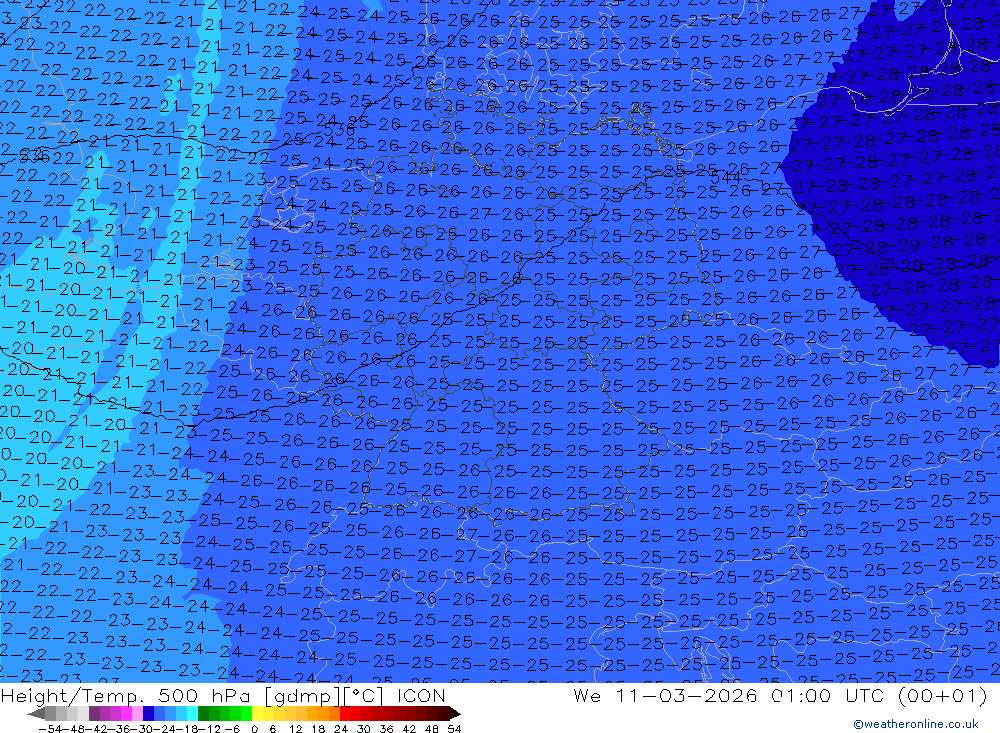The image size is (1000, 733).
Task: Click the weatheronline.co.uk copyright link
Action: click(916, 723)
